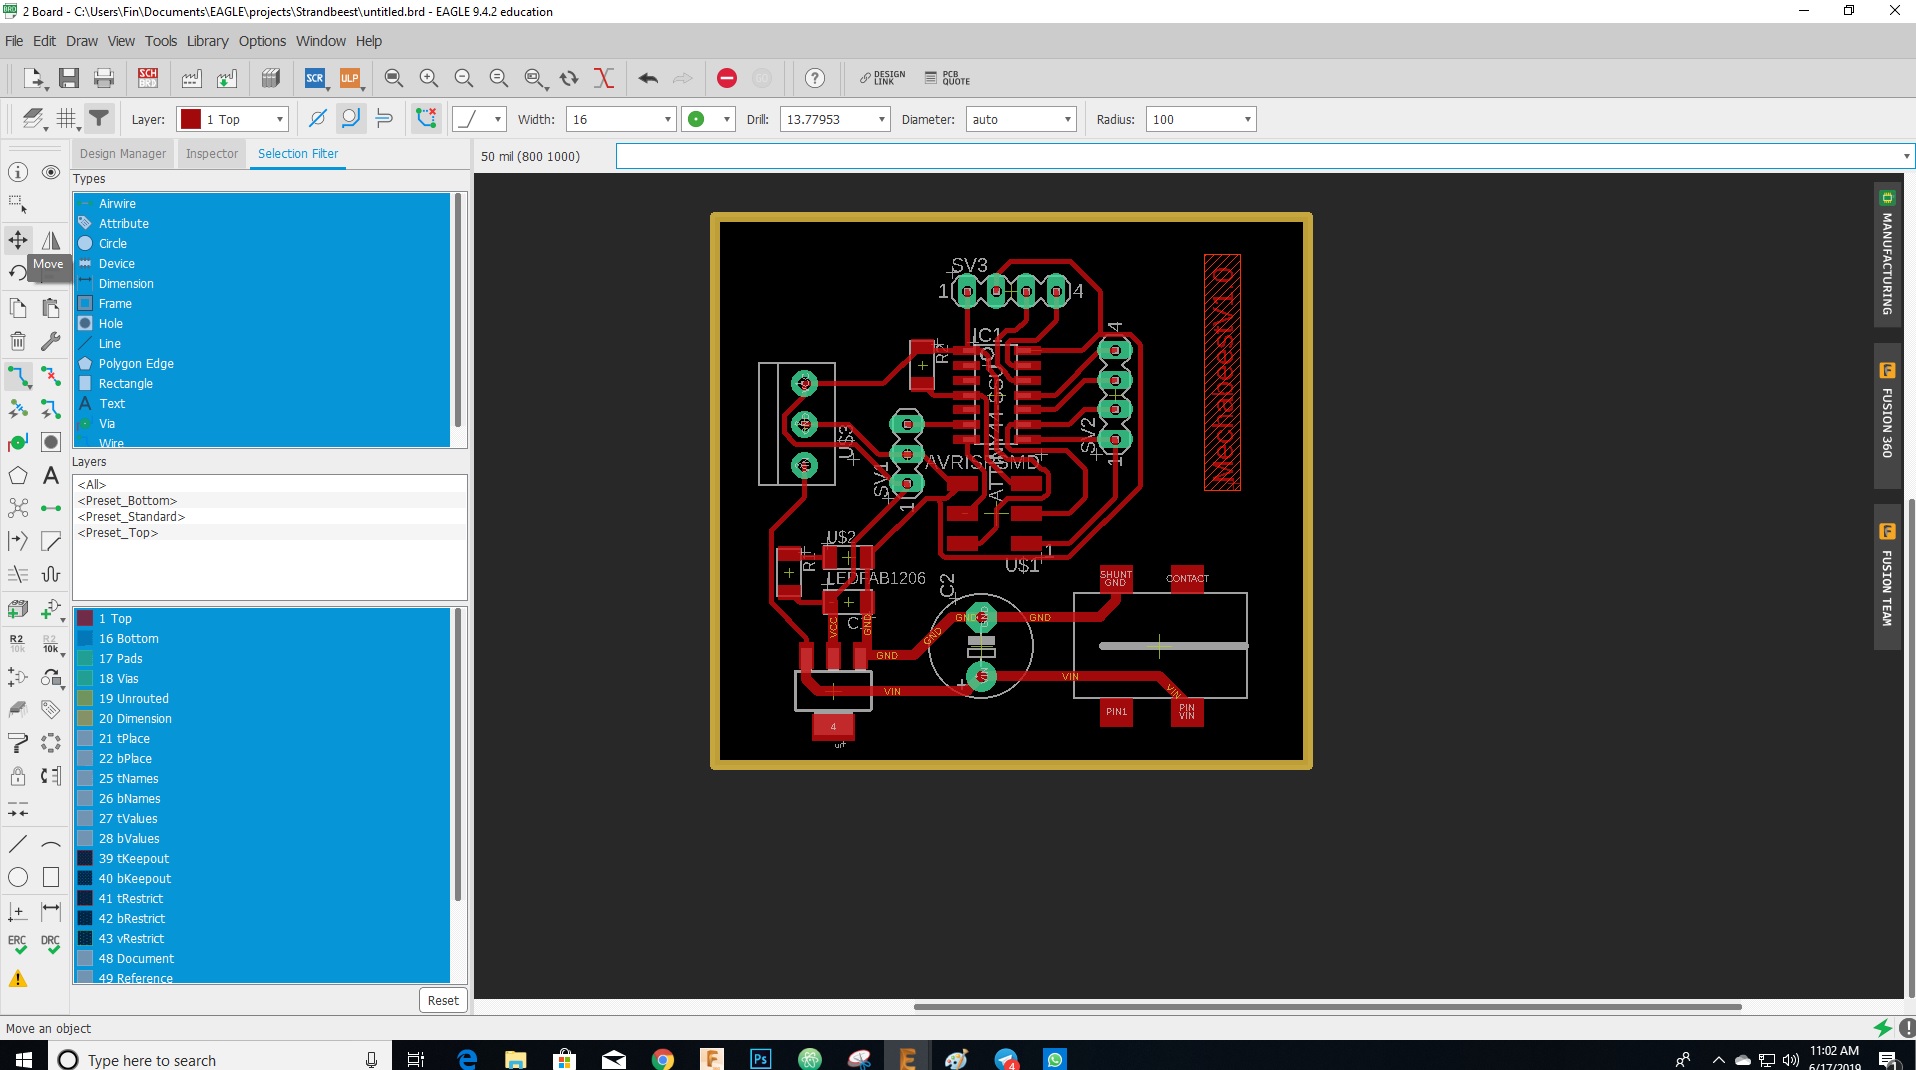Select the Text tool in sidebar
Image resolution: width=1916 pixels, height=1070 pixels.
click(x=51, y=476)
